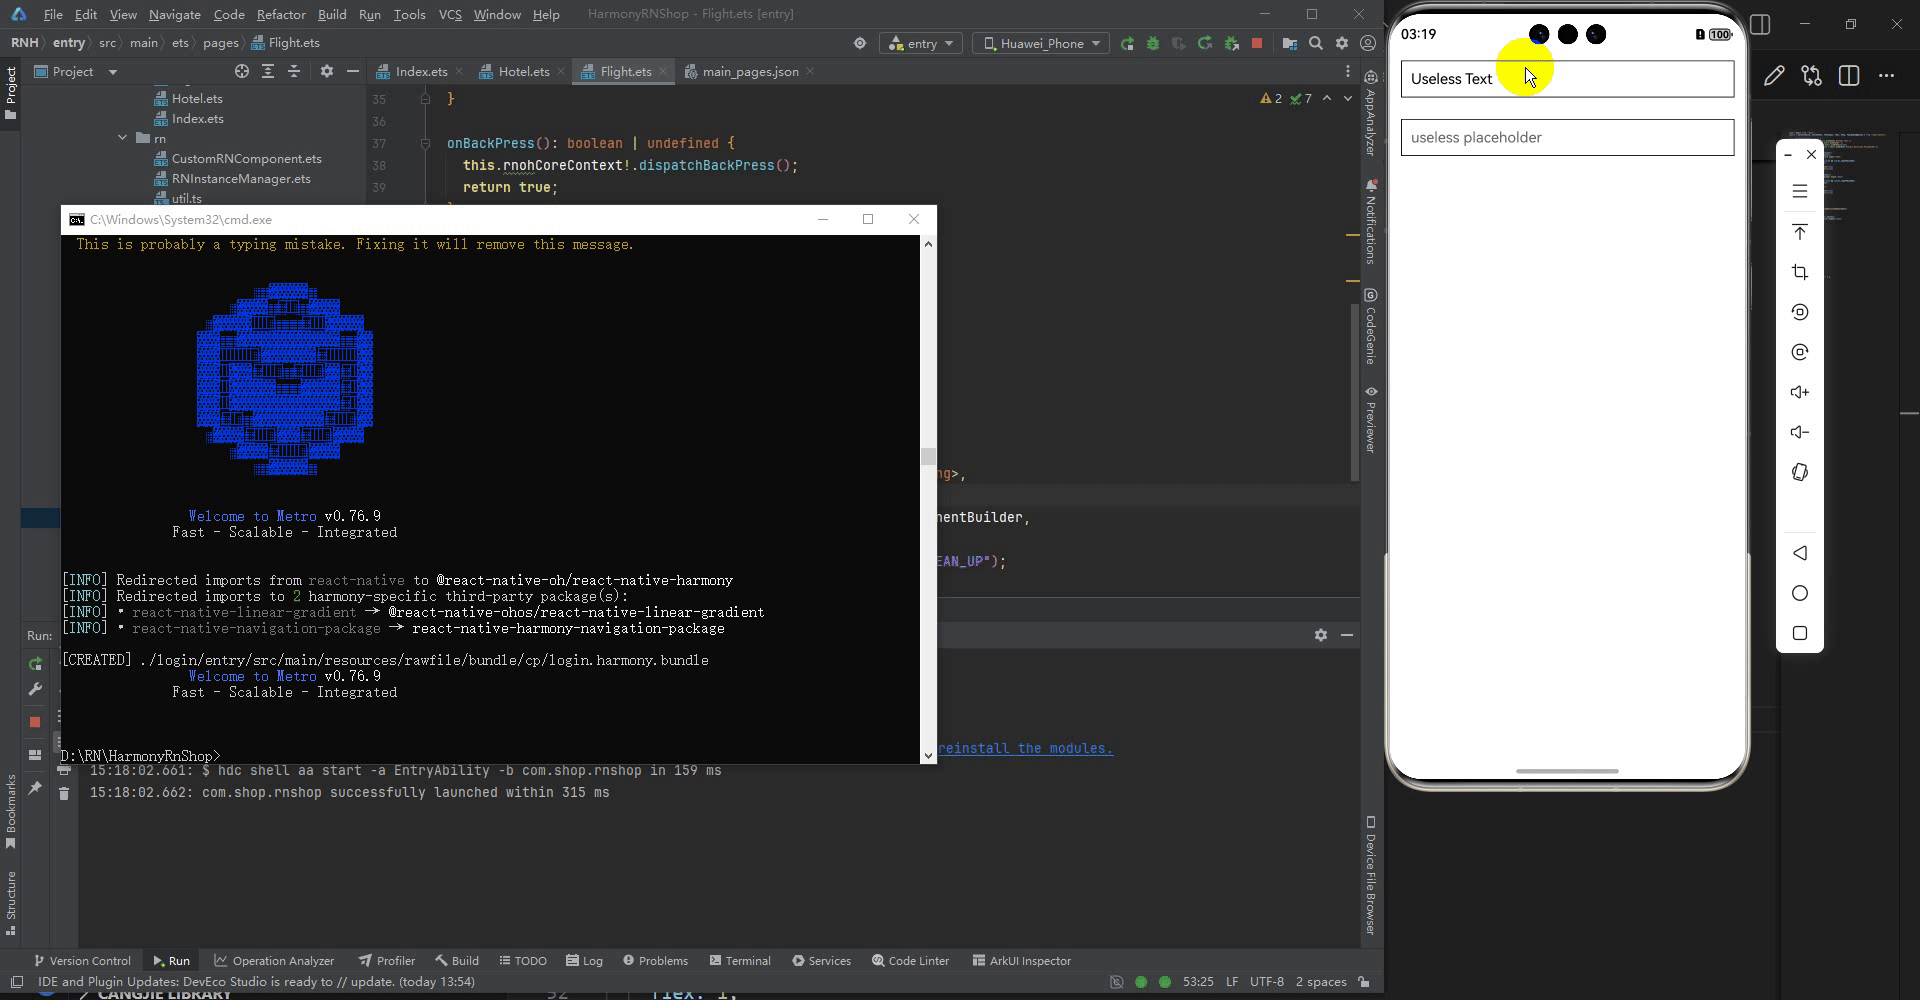Collapse all items in the Project panel
1920x1000 pixels.
click(293, 71)
